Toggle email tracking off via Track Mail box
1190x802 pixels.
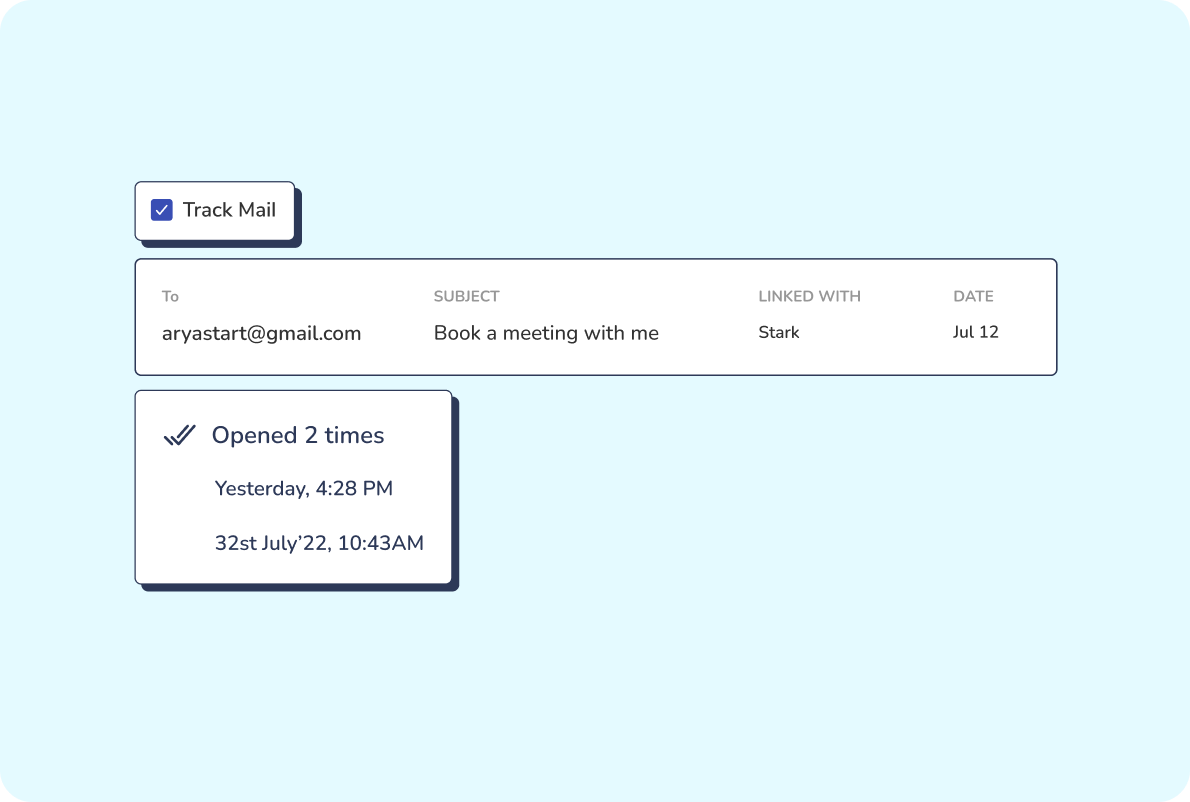click(x=161, y=210)
